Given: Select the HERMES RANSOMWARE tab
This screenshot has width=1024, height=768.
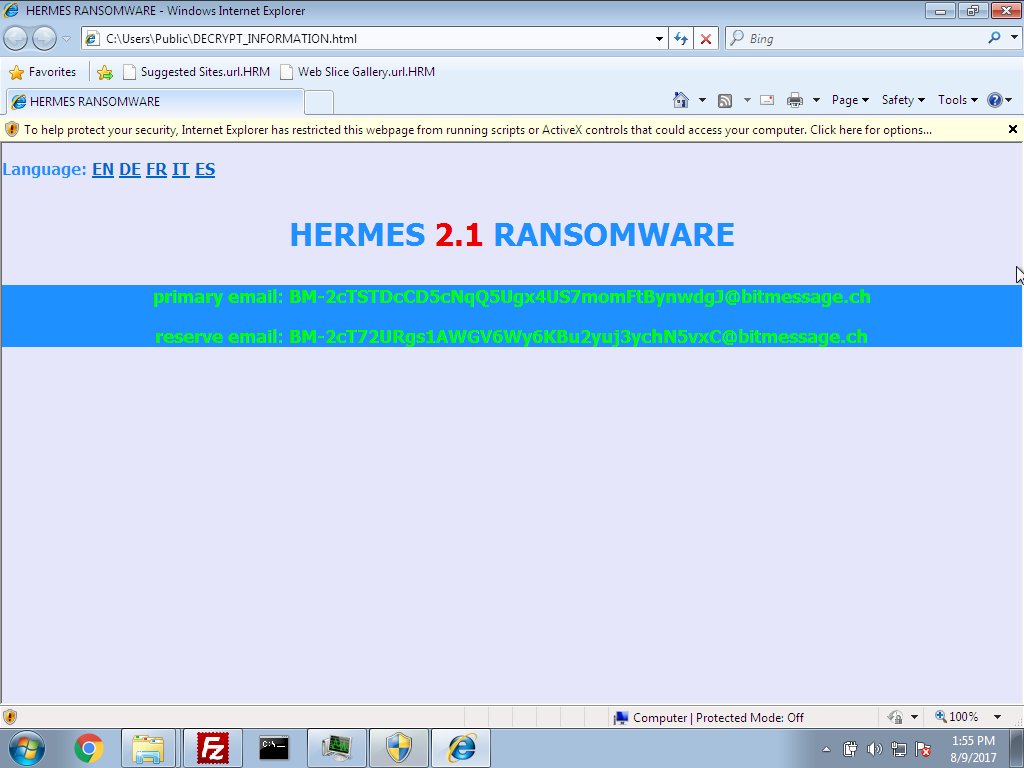Looking at the screenshot, I should [155, 101].
